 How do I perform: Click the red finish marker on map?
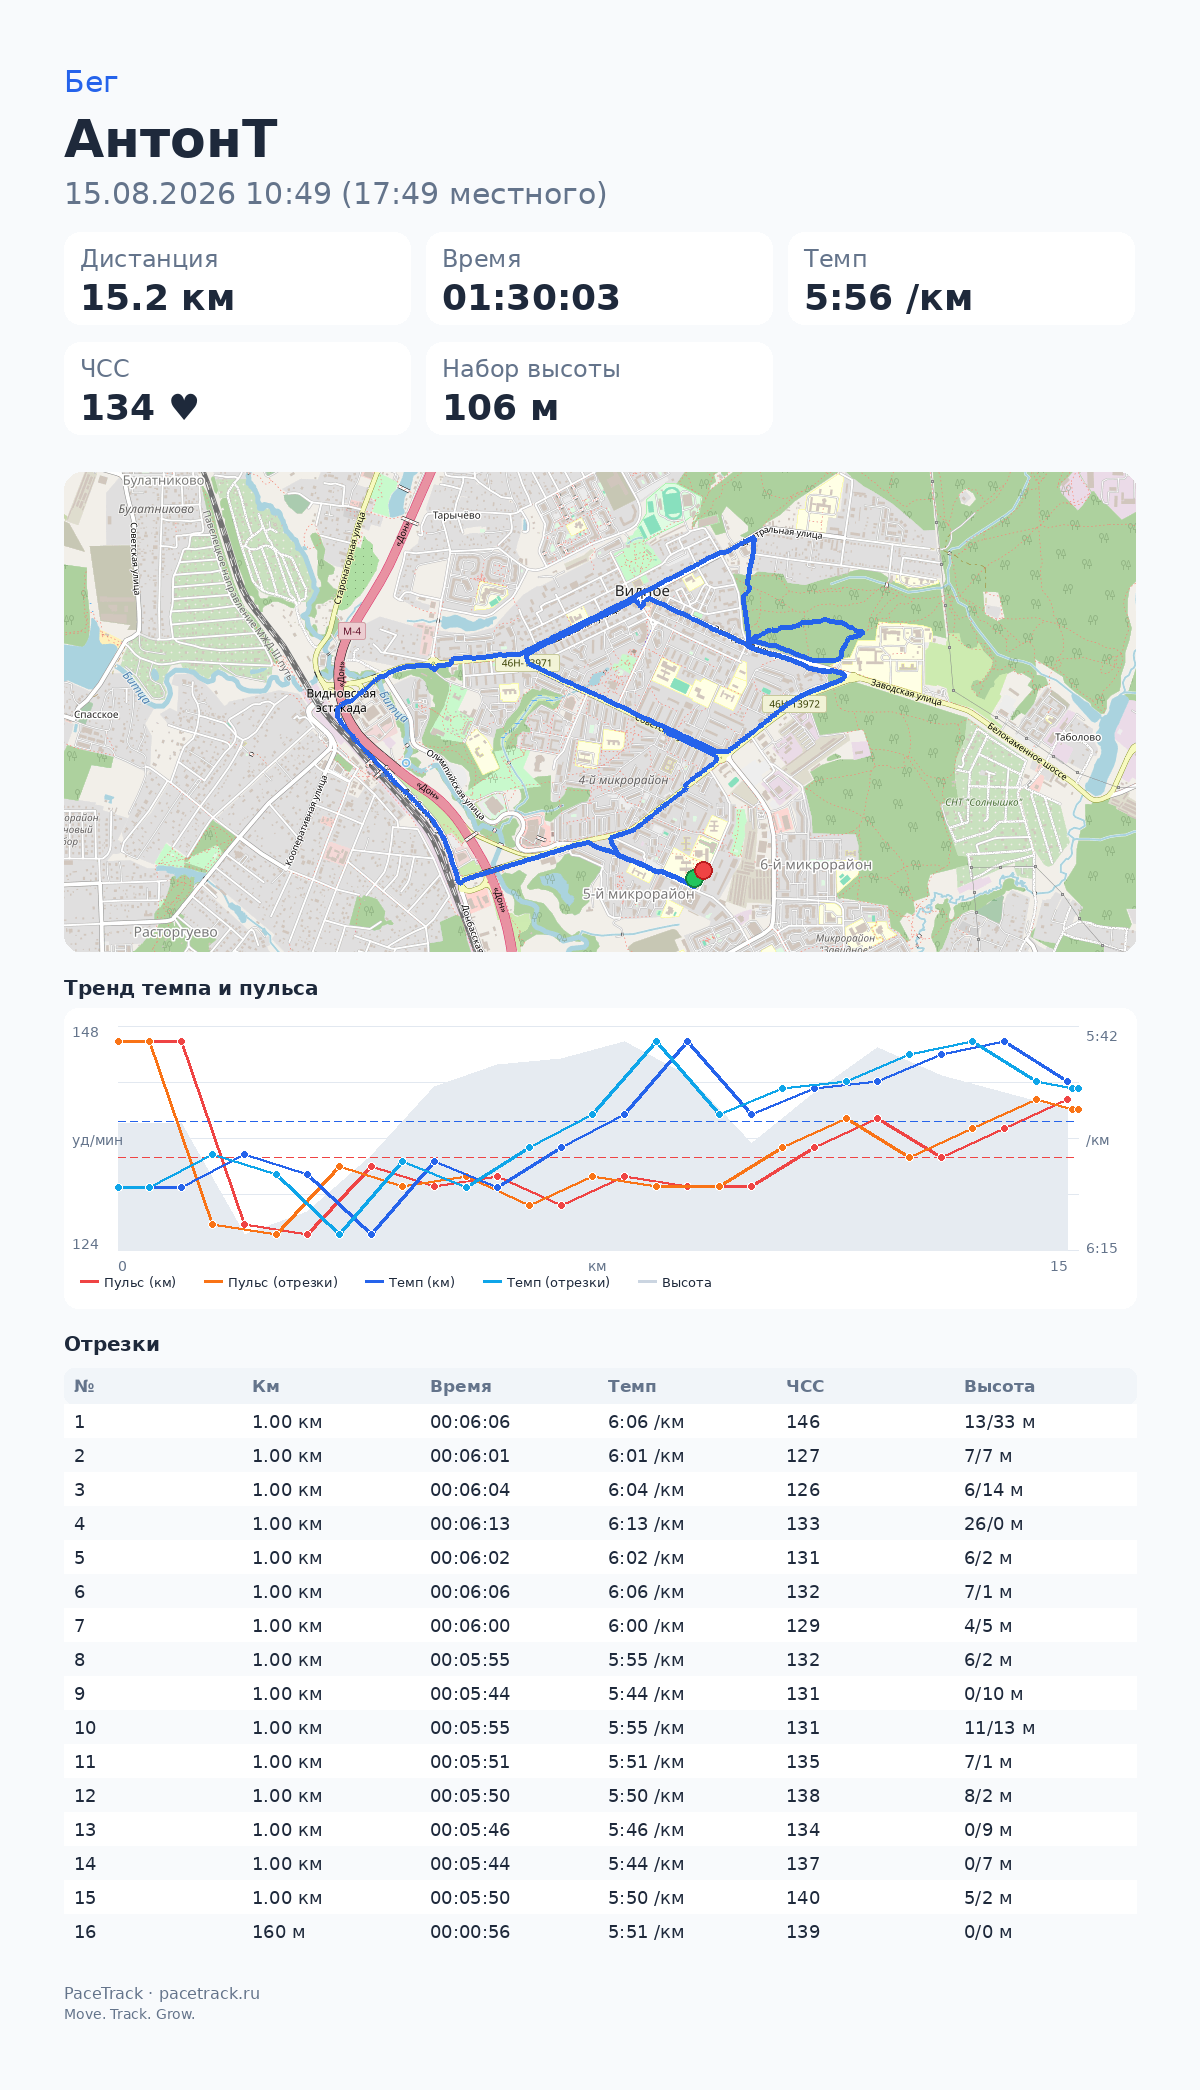point(703,870)
